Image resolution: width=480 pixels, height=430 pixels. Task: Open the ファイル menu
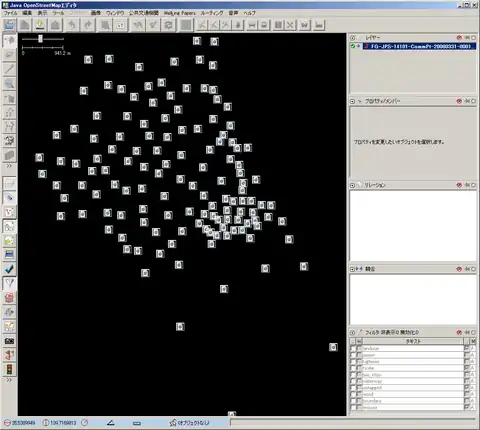tap(10, 13)
